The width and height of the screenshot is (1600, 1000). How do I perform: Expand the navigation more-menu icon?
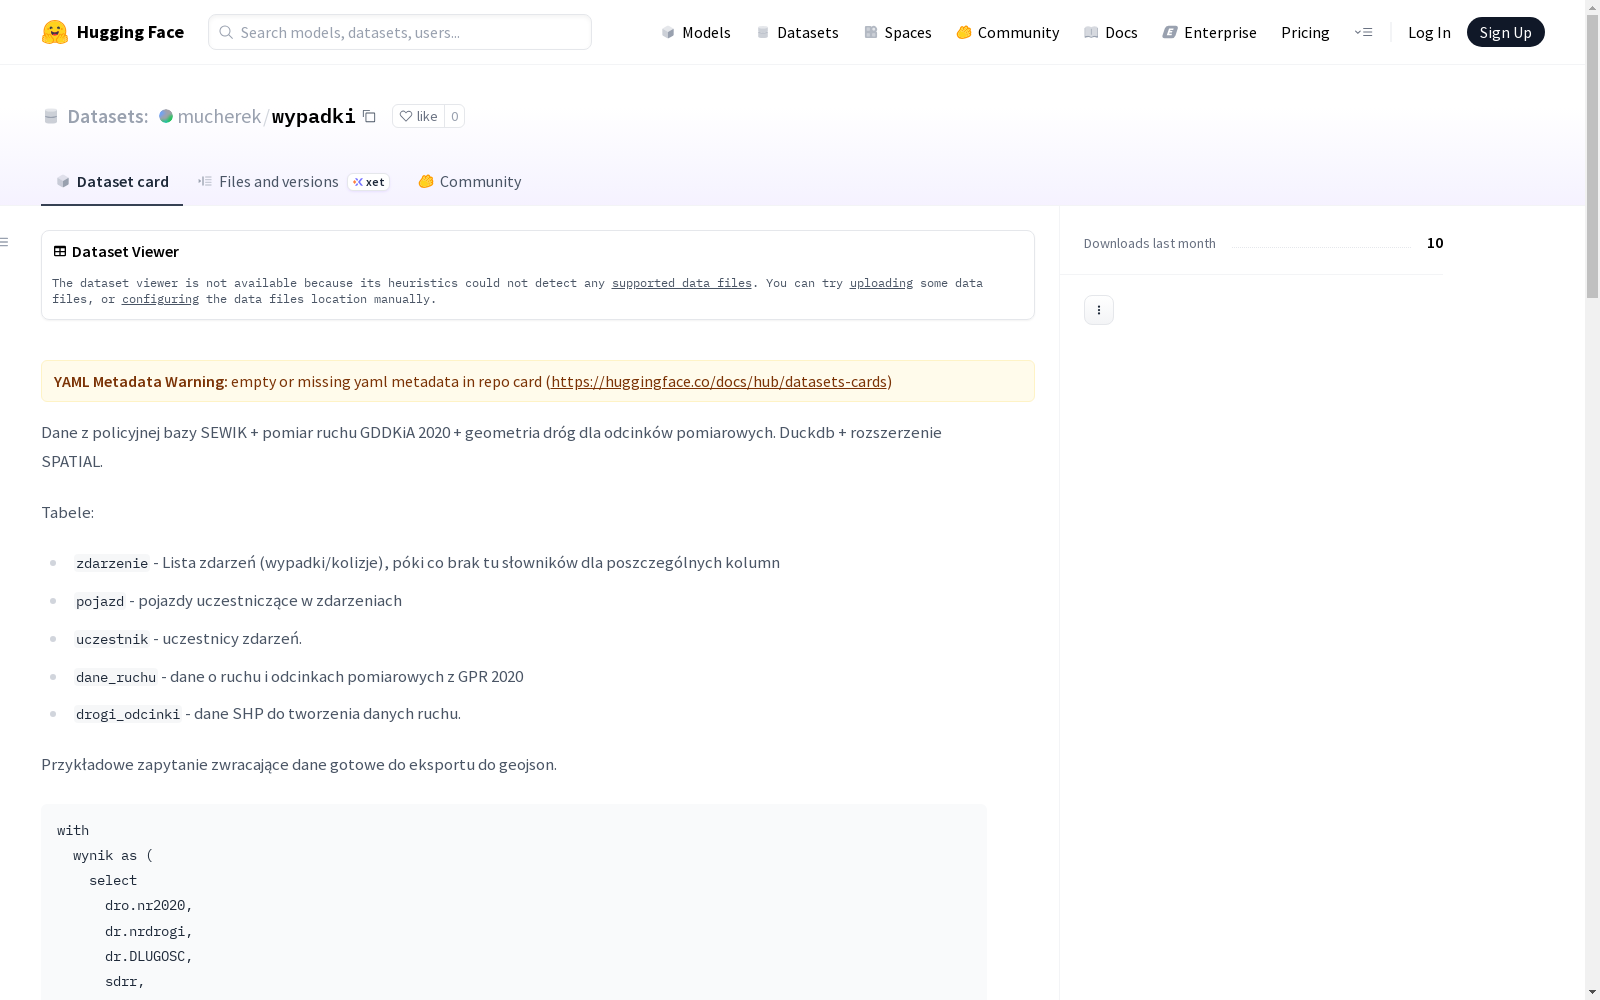(x=1363, y=32)
